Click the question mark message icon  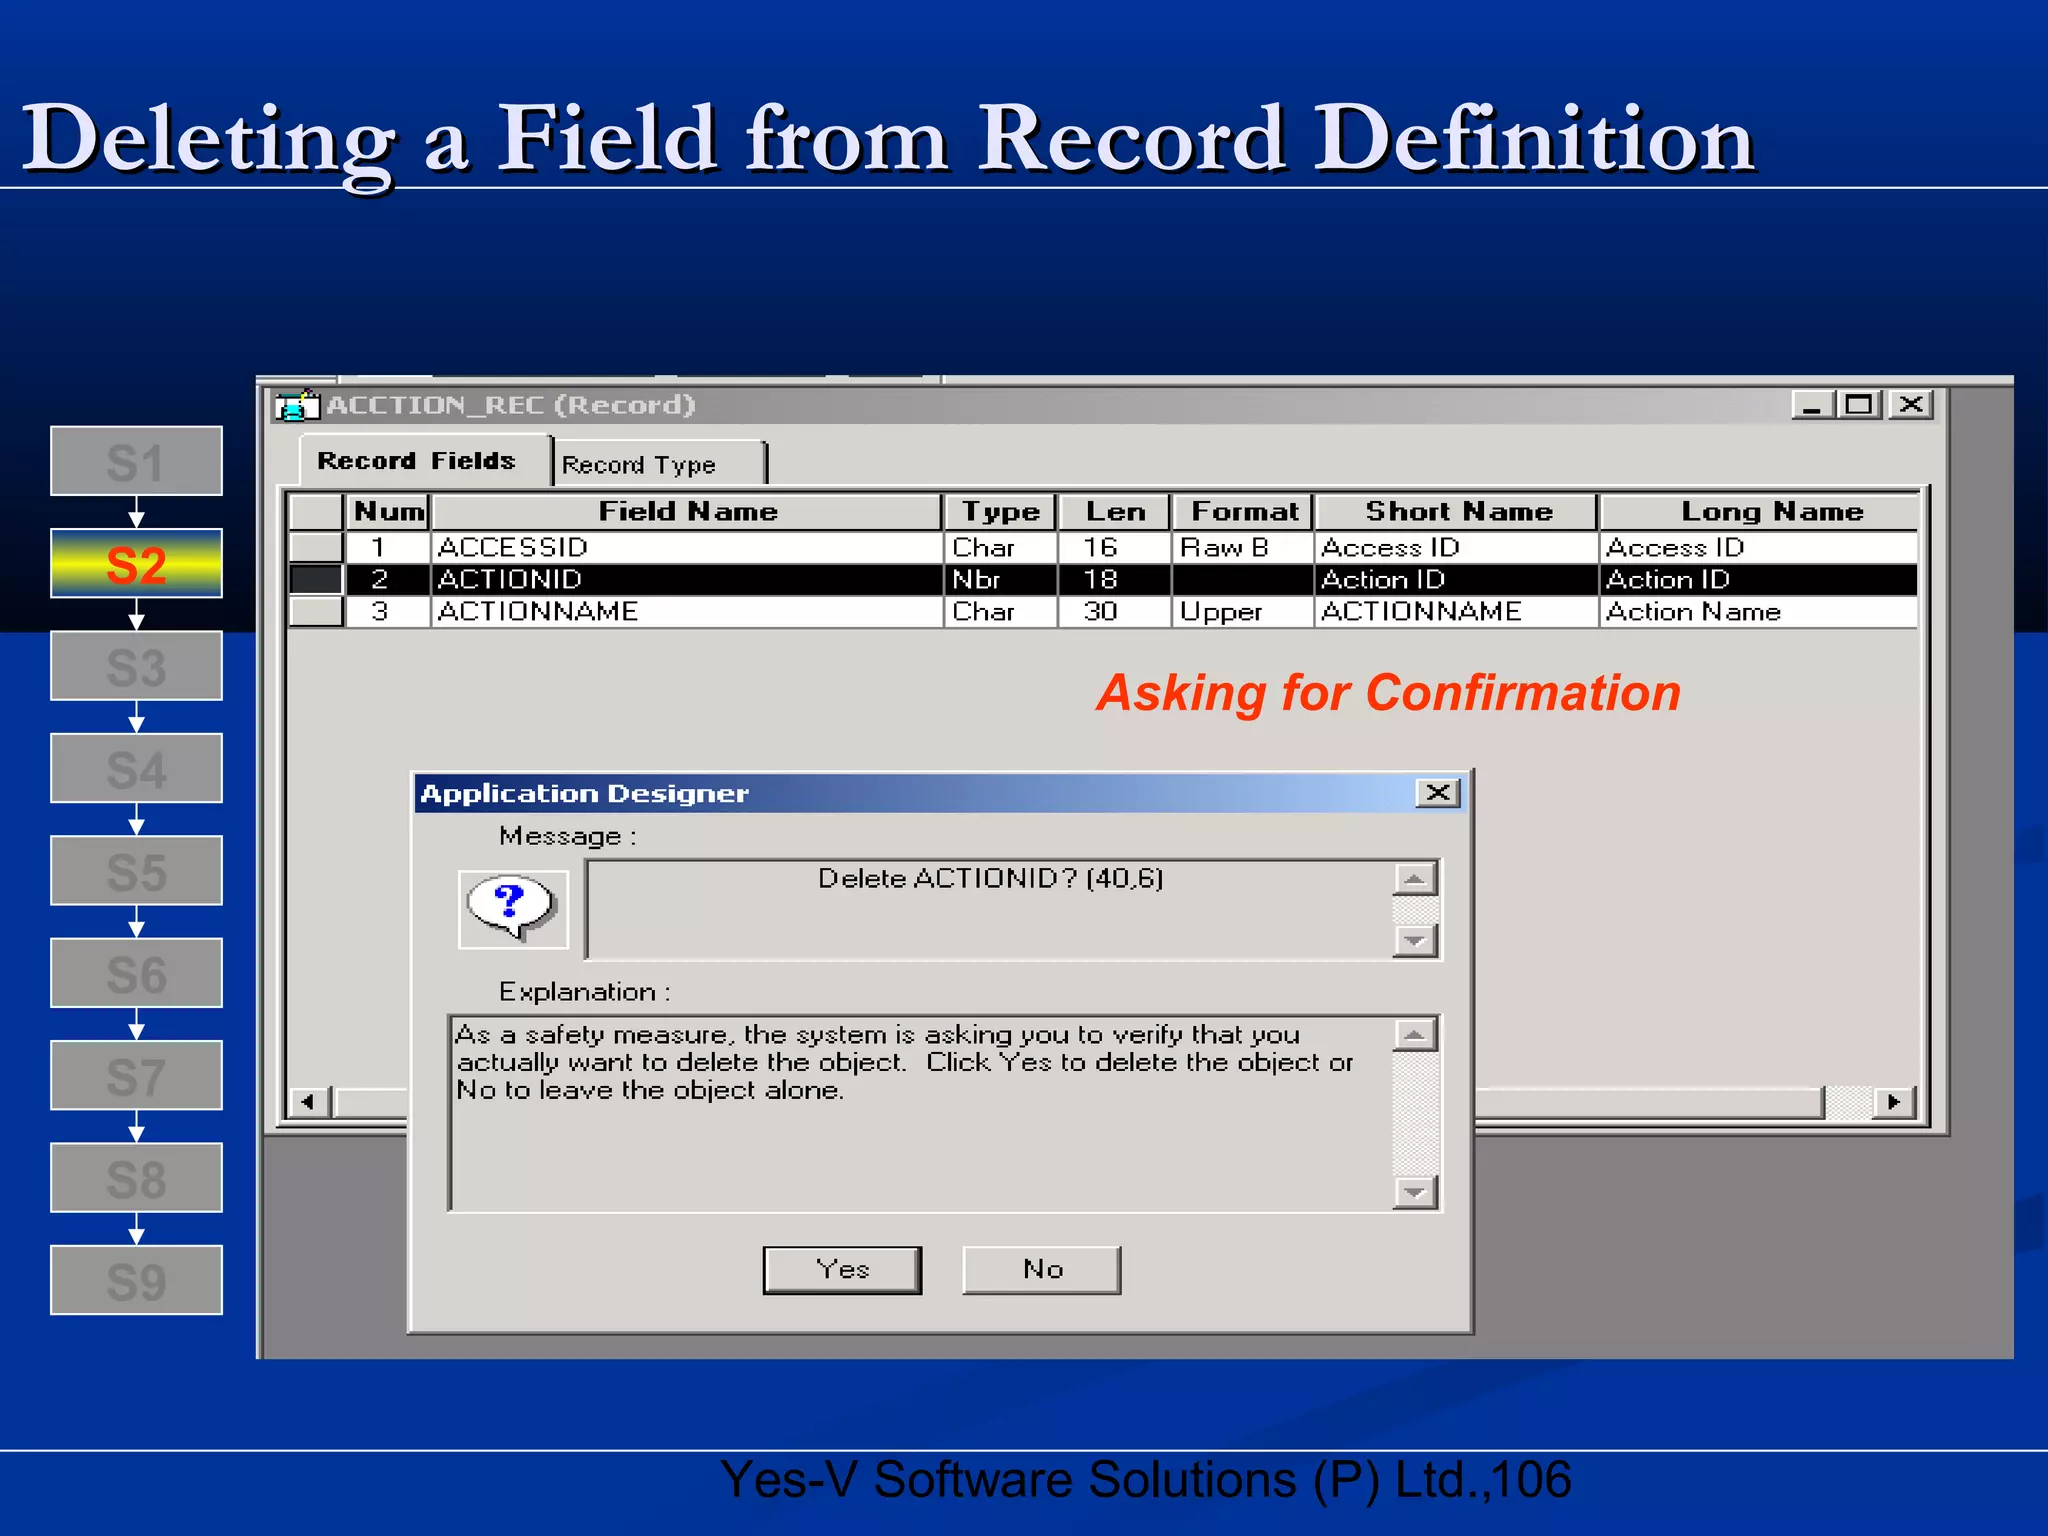(512, 908)
